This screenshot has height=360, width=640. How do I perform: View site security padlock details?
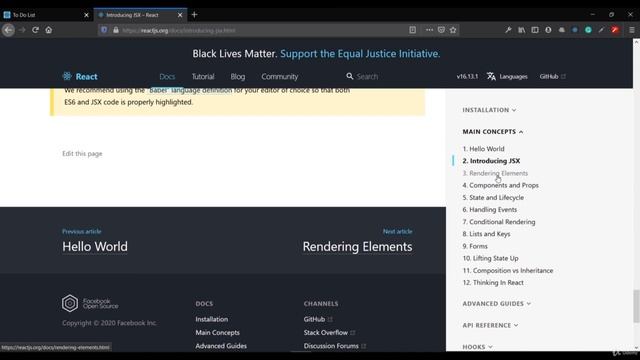click(x=116, y=30)
